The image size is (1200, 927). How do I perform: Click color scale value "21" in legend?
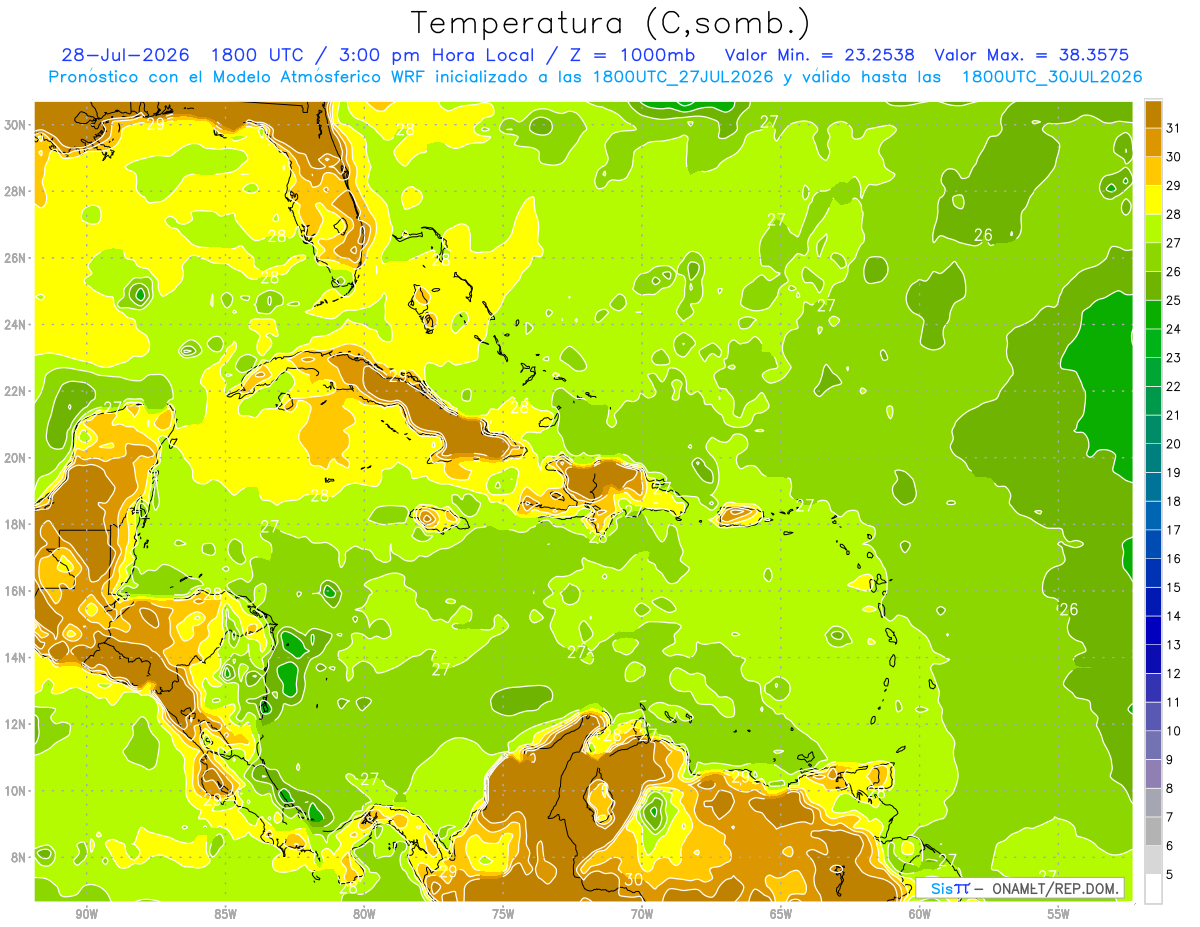(x=1174, y=415)
